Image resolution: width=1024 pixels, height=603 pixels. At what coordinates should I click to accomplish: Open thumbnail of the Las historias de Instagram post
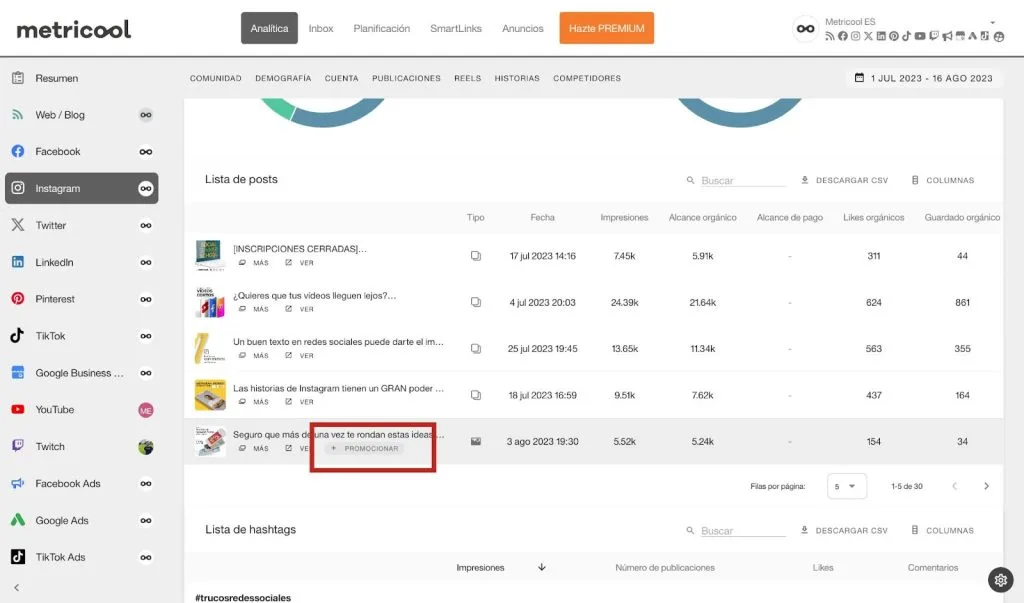click(x=210, y=395)
